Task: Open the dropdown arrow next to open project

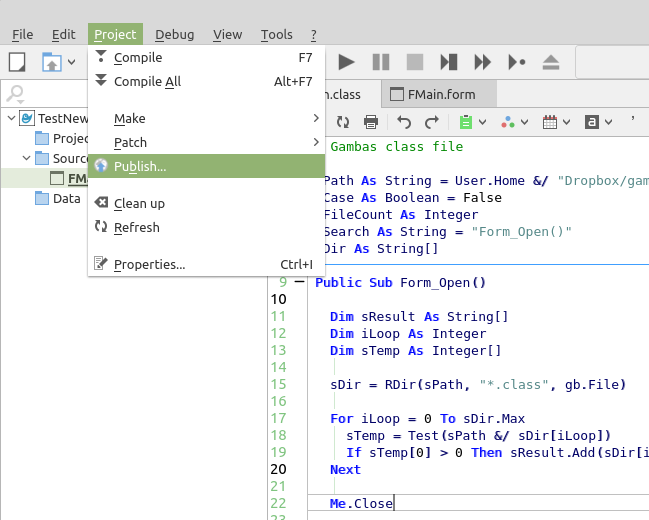Action: coord(72,63)
